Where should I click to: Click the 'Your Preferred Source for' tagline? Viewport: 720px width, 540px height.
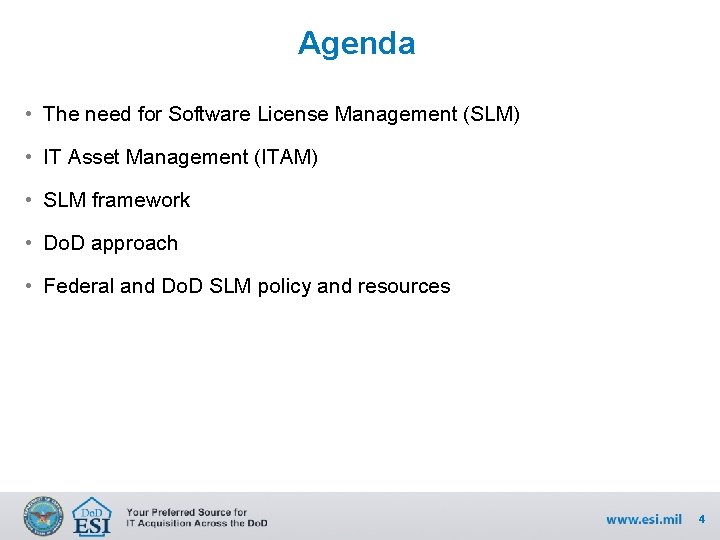(x=186, y=512)
